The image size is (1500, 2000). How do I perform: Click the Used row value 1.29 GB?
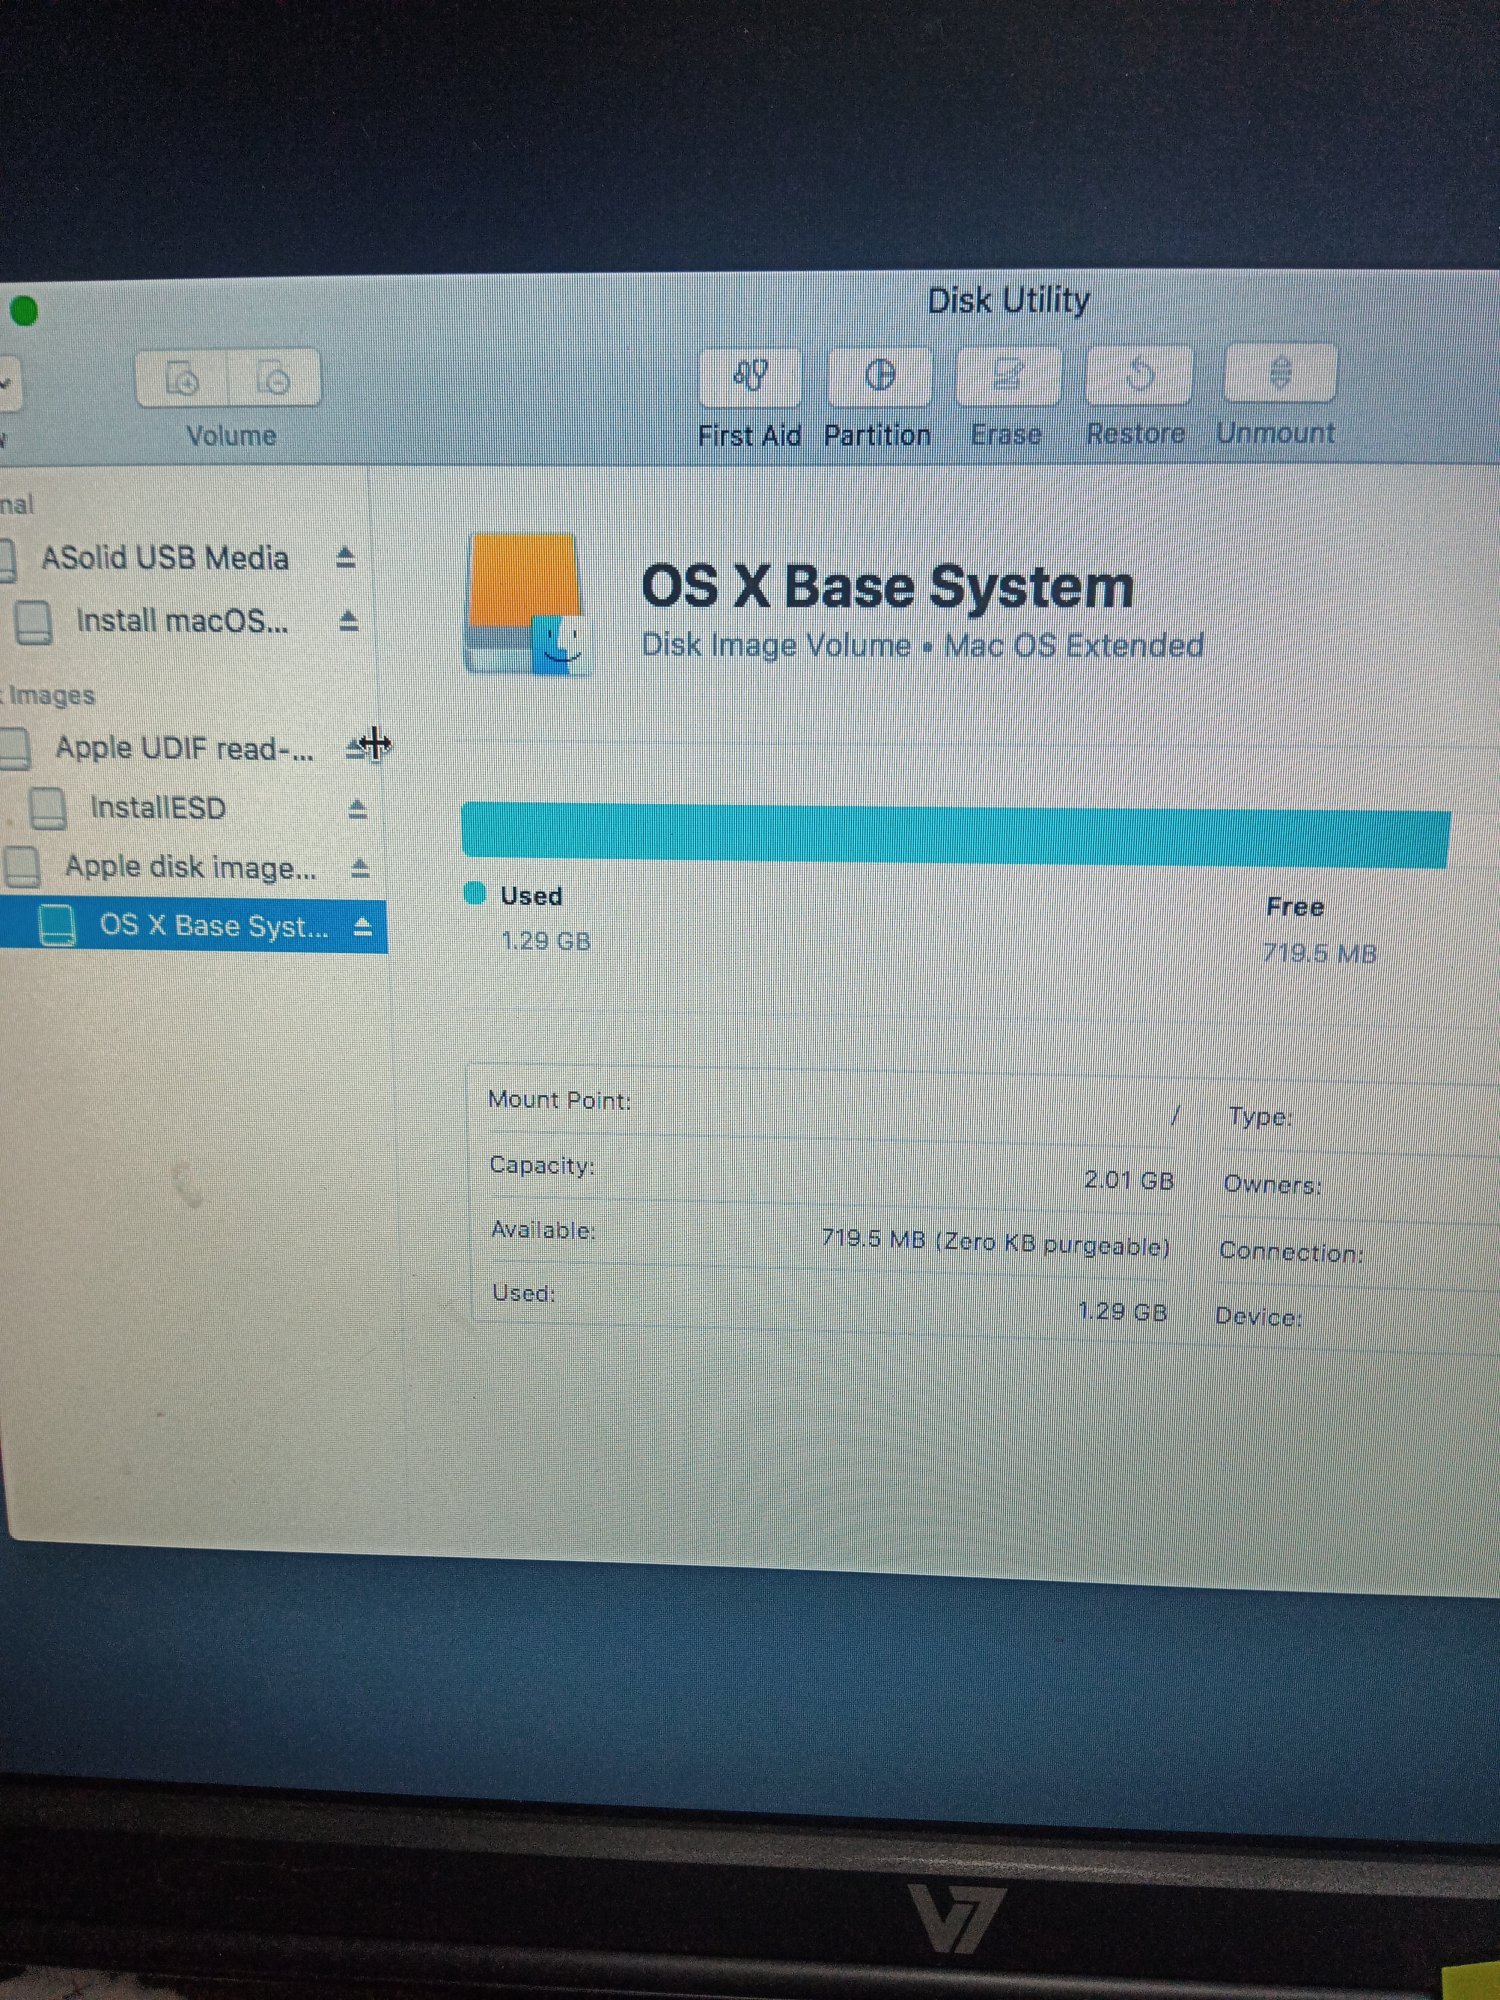pyautogui.click(x=1123, y=1311)
